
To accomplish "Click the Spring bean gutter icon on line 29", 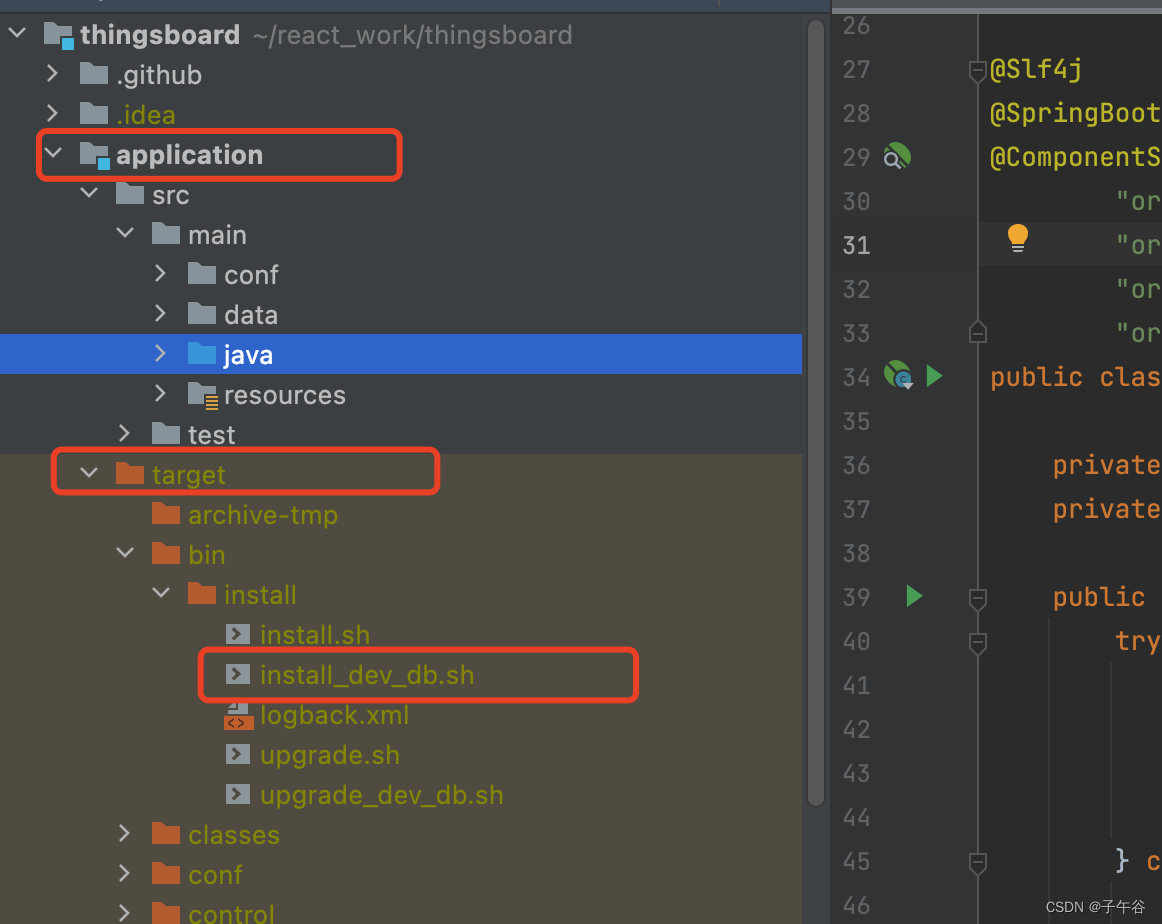I will coord(897,156).
